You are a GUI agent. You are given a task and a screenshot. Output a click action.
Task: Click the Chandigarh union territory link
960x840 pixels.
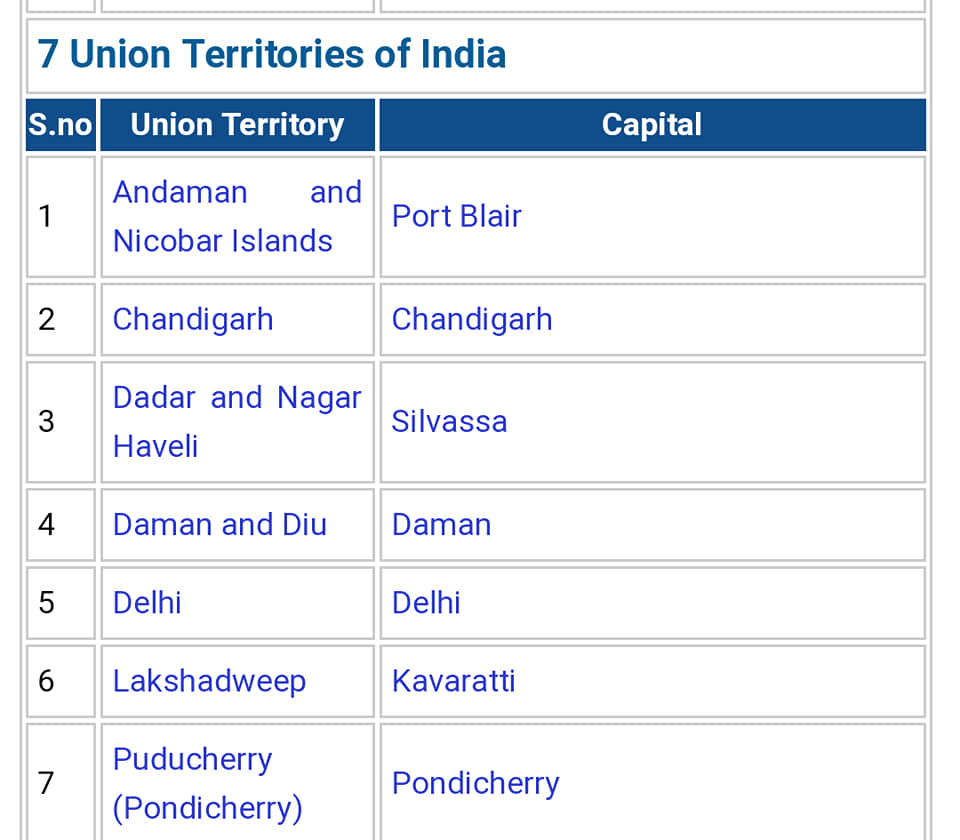tap(193, 320)
